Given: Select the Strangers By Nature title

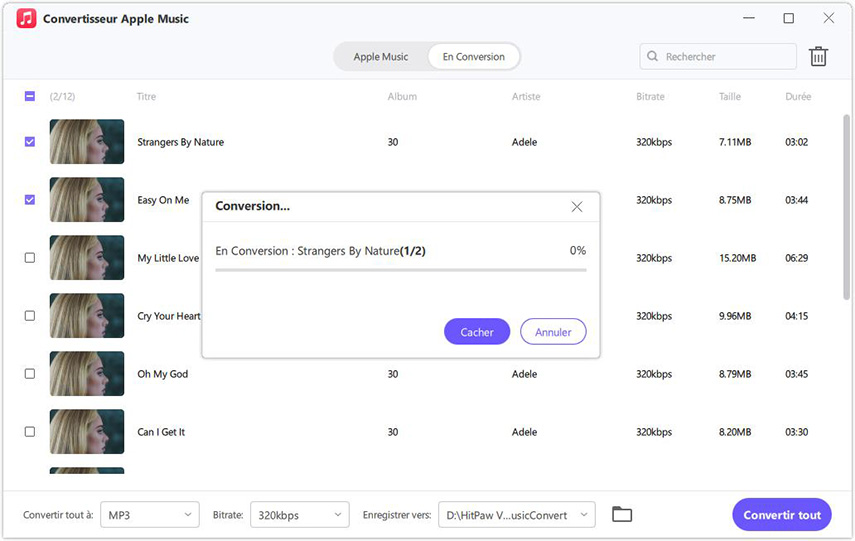Looking at the screenshot, I should coord(180,142).
